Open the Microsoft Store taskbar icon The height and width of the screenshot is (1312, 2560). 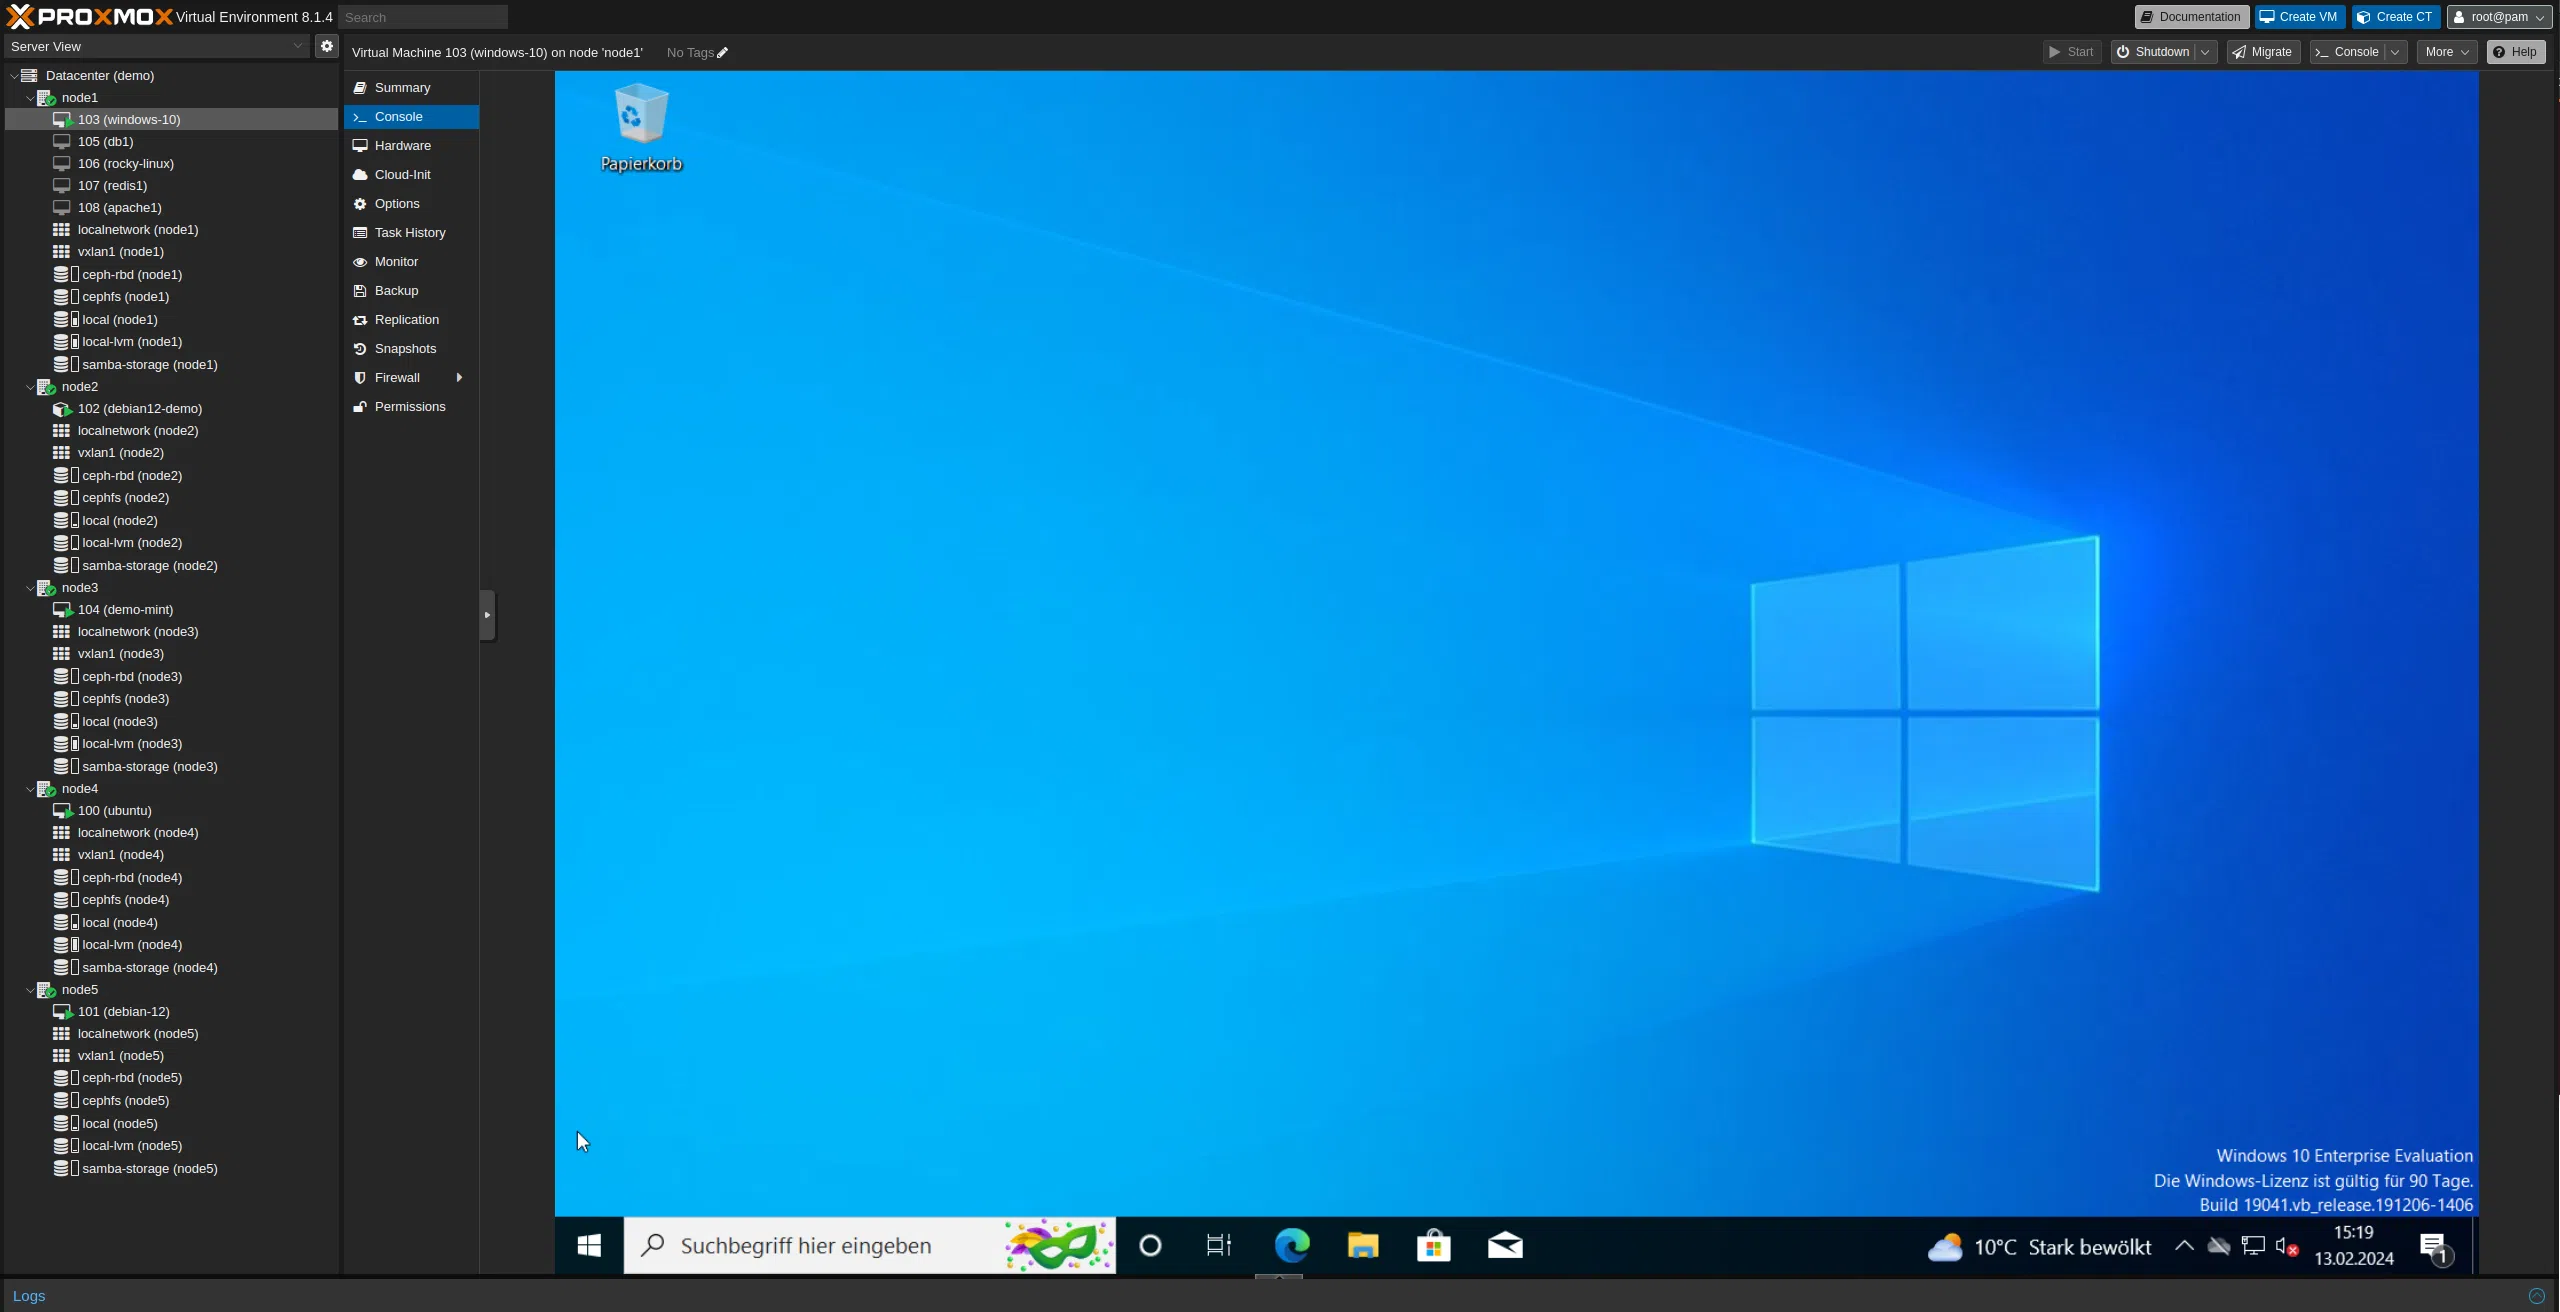[x=1433, y=1245]
